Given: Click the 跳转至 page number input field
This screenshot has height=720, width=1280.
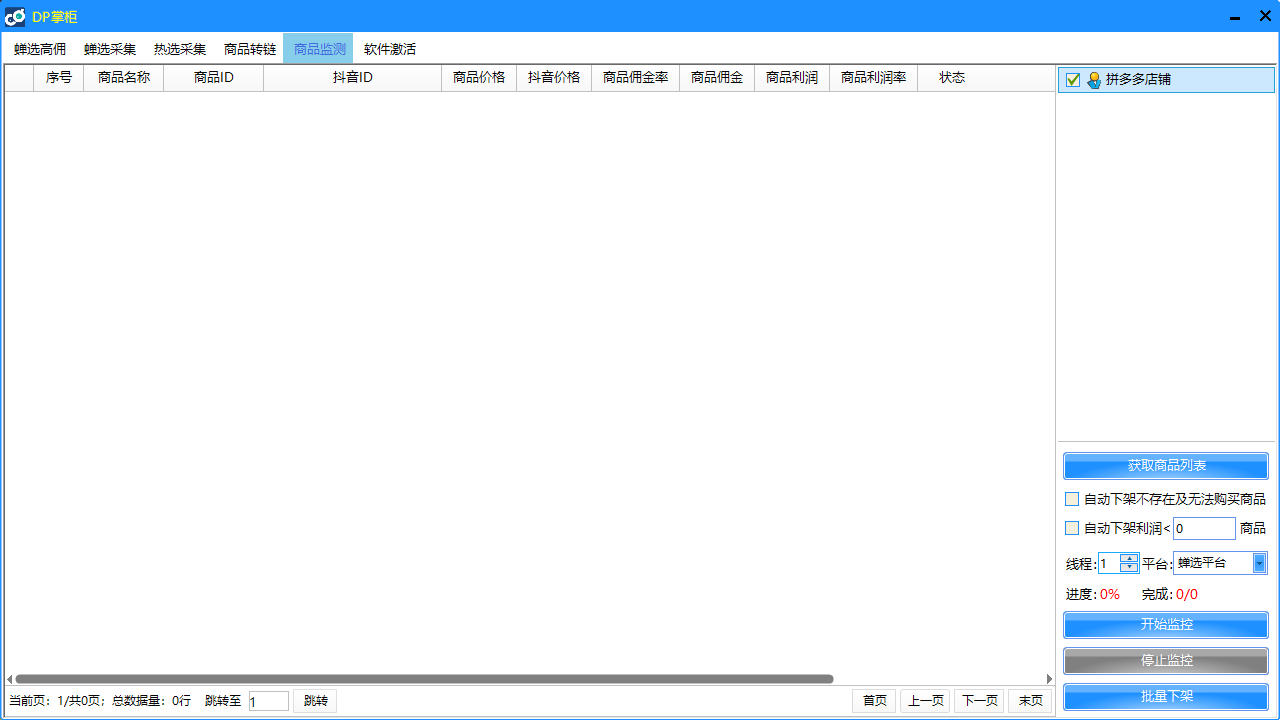Looking at the screenshot, I should [268, 701].
